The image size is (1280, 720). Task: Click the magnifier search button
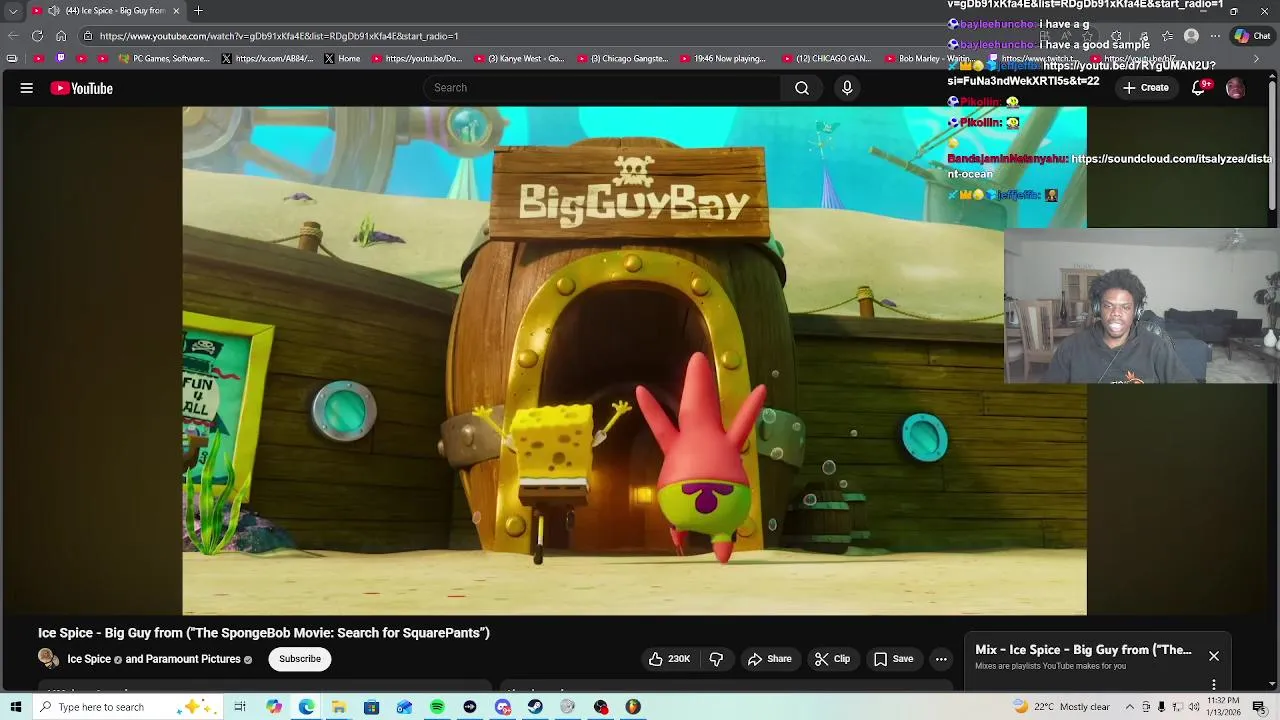(802, 88)
